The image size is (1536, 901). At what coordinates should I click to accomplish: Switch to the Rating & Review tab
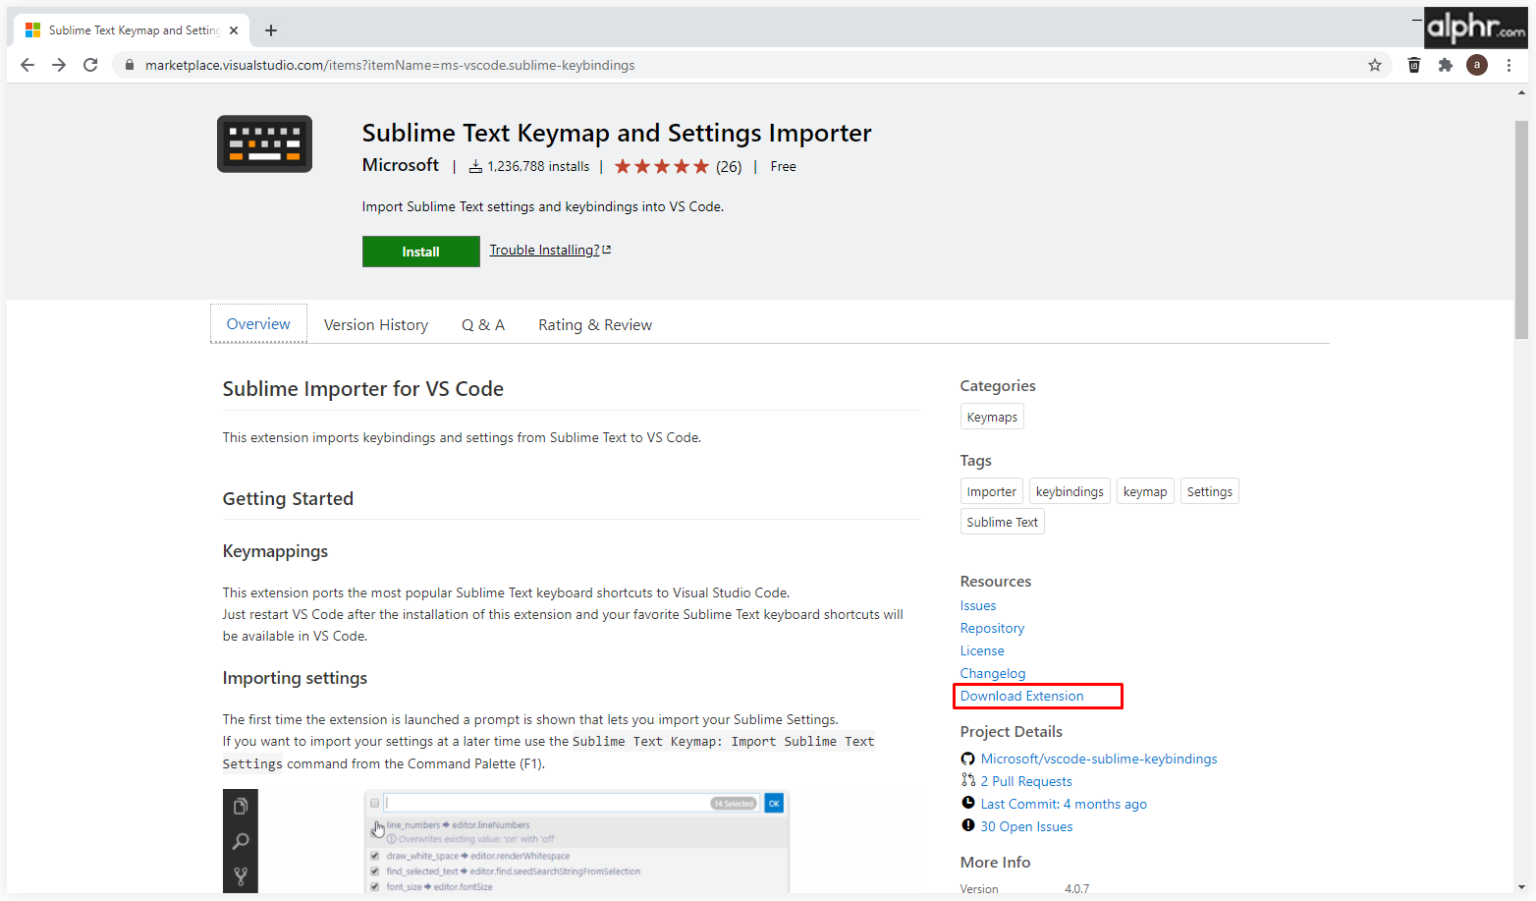point(595,325)
